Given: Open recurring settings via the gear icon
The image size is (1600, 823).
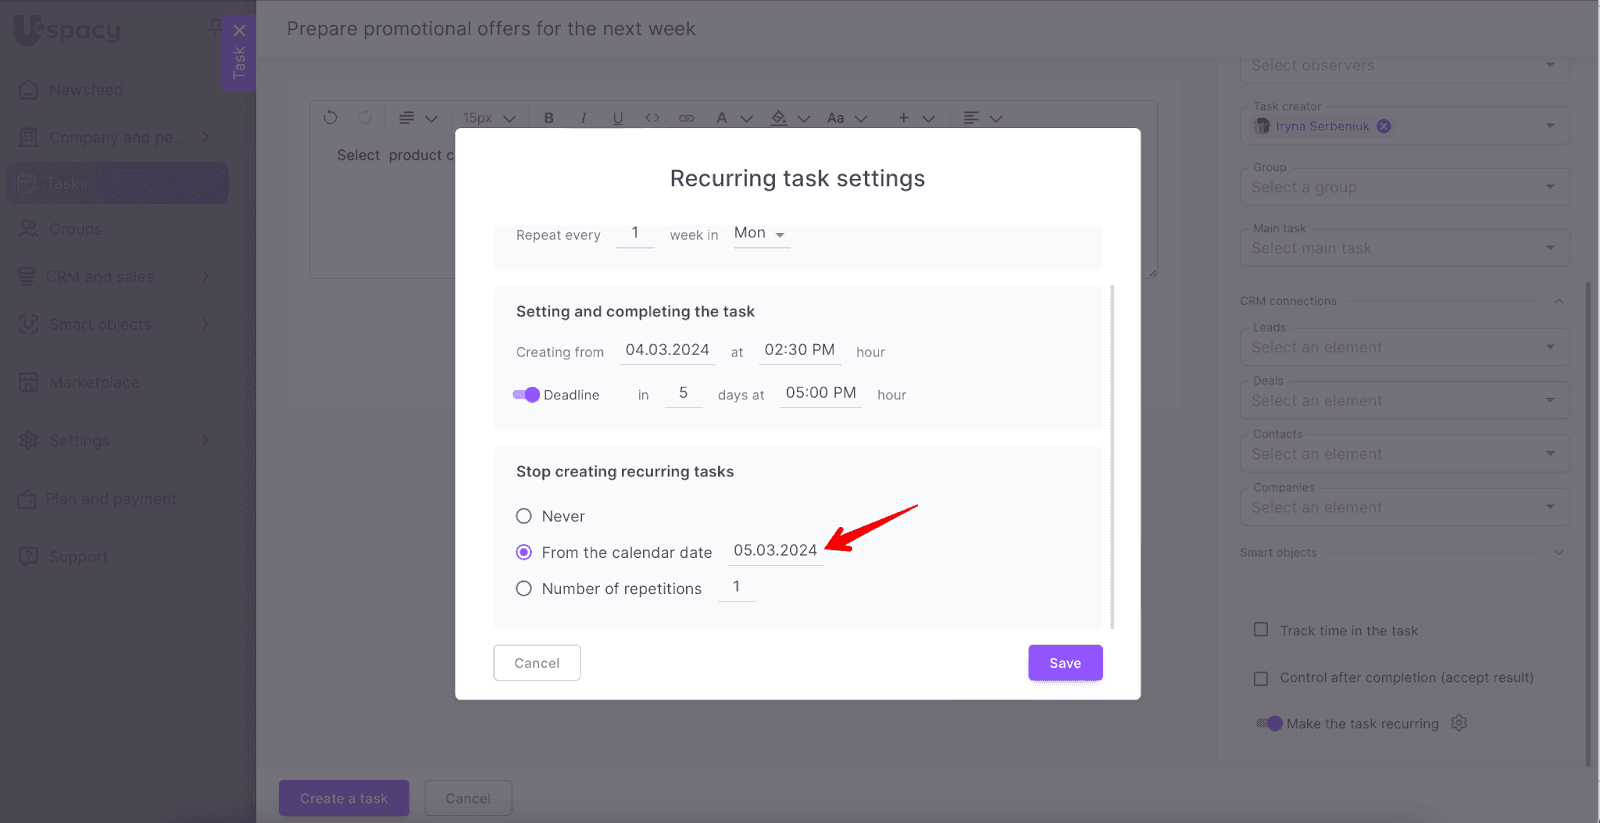Looking at the screenshot, I should (1459, 723).
